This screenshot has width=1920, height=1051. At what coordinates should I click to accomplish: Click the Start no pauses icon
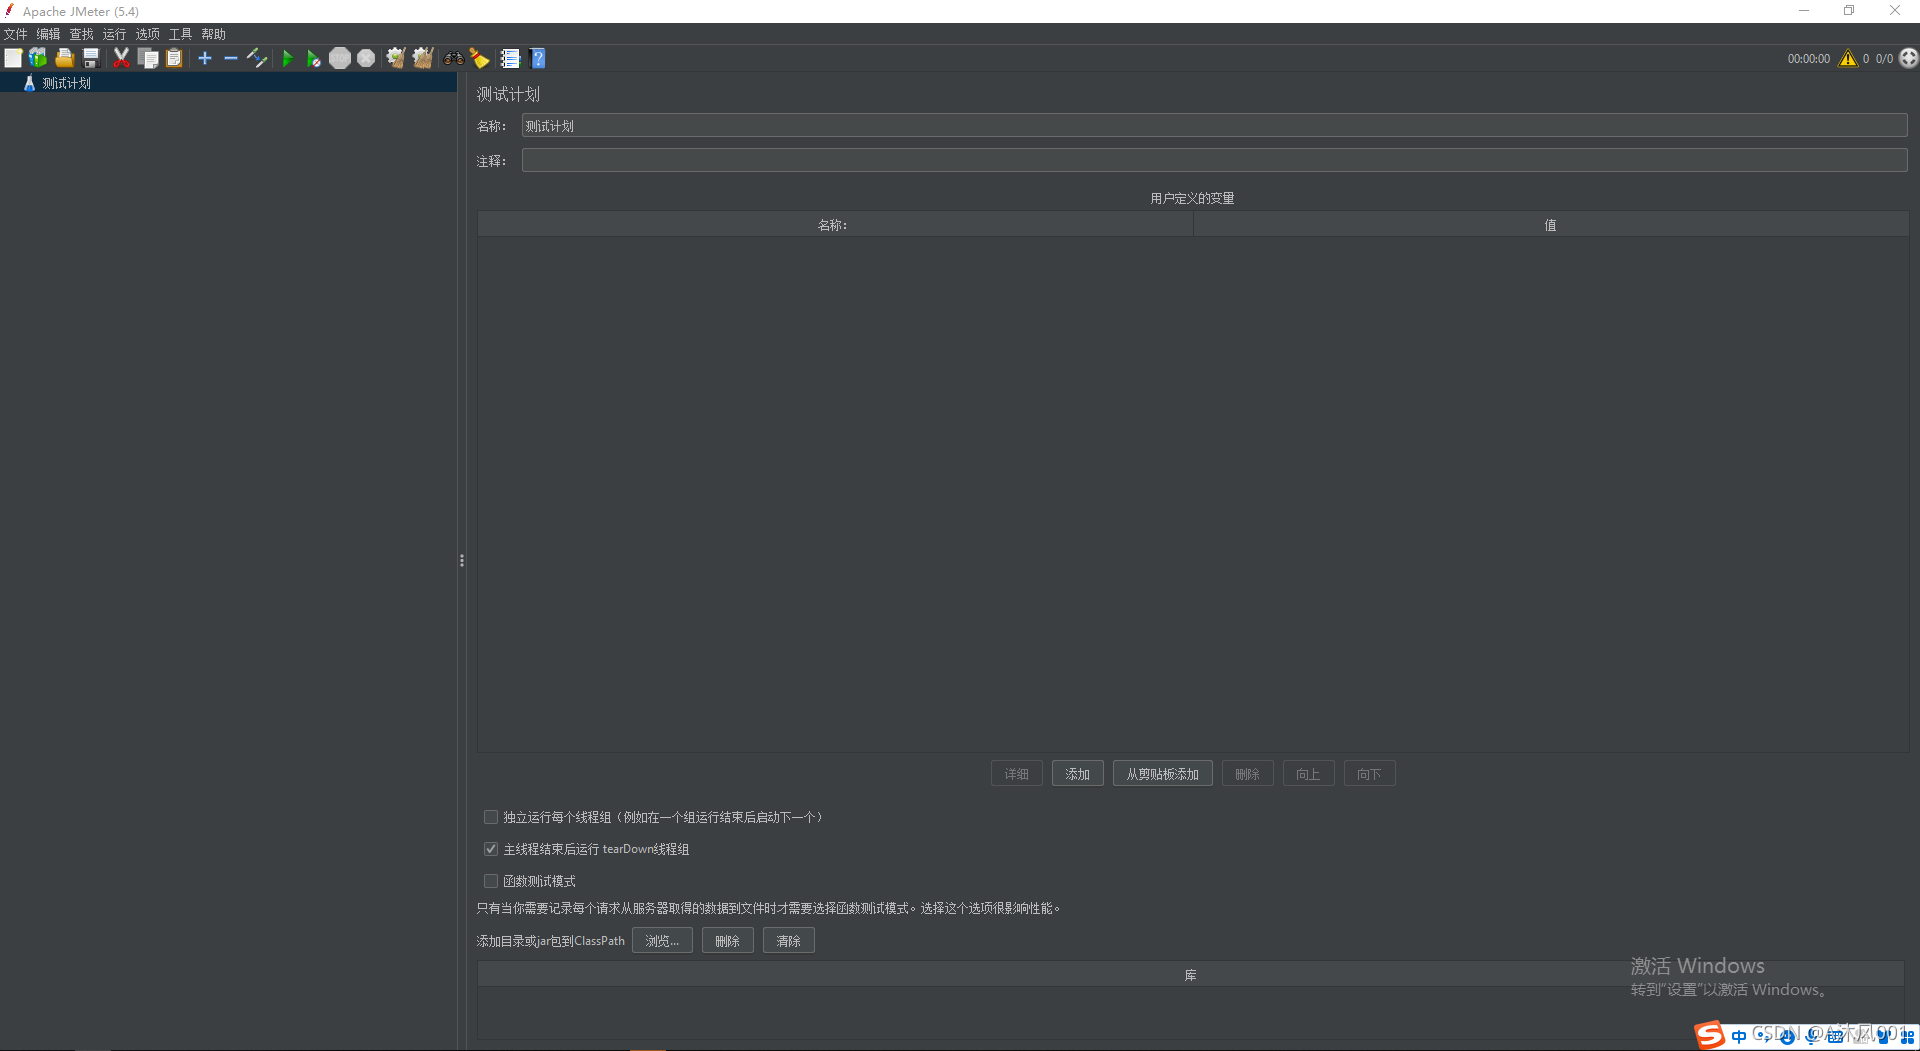point(313,58)
